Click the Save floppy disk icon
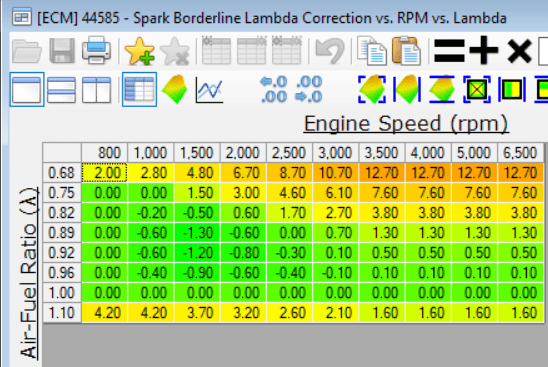The height and width of the screenshot is (367, 548). click(62, 51)
